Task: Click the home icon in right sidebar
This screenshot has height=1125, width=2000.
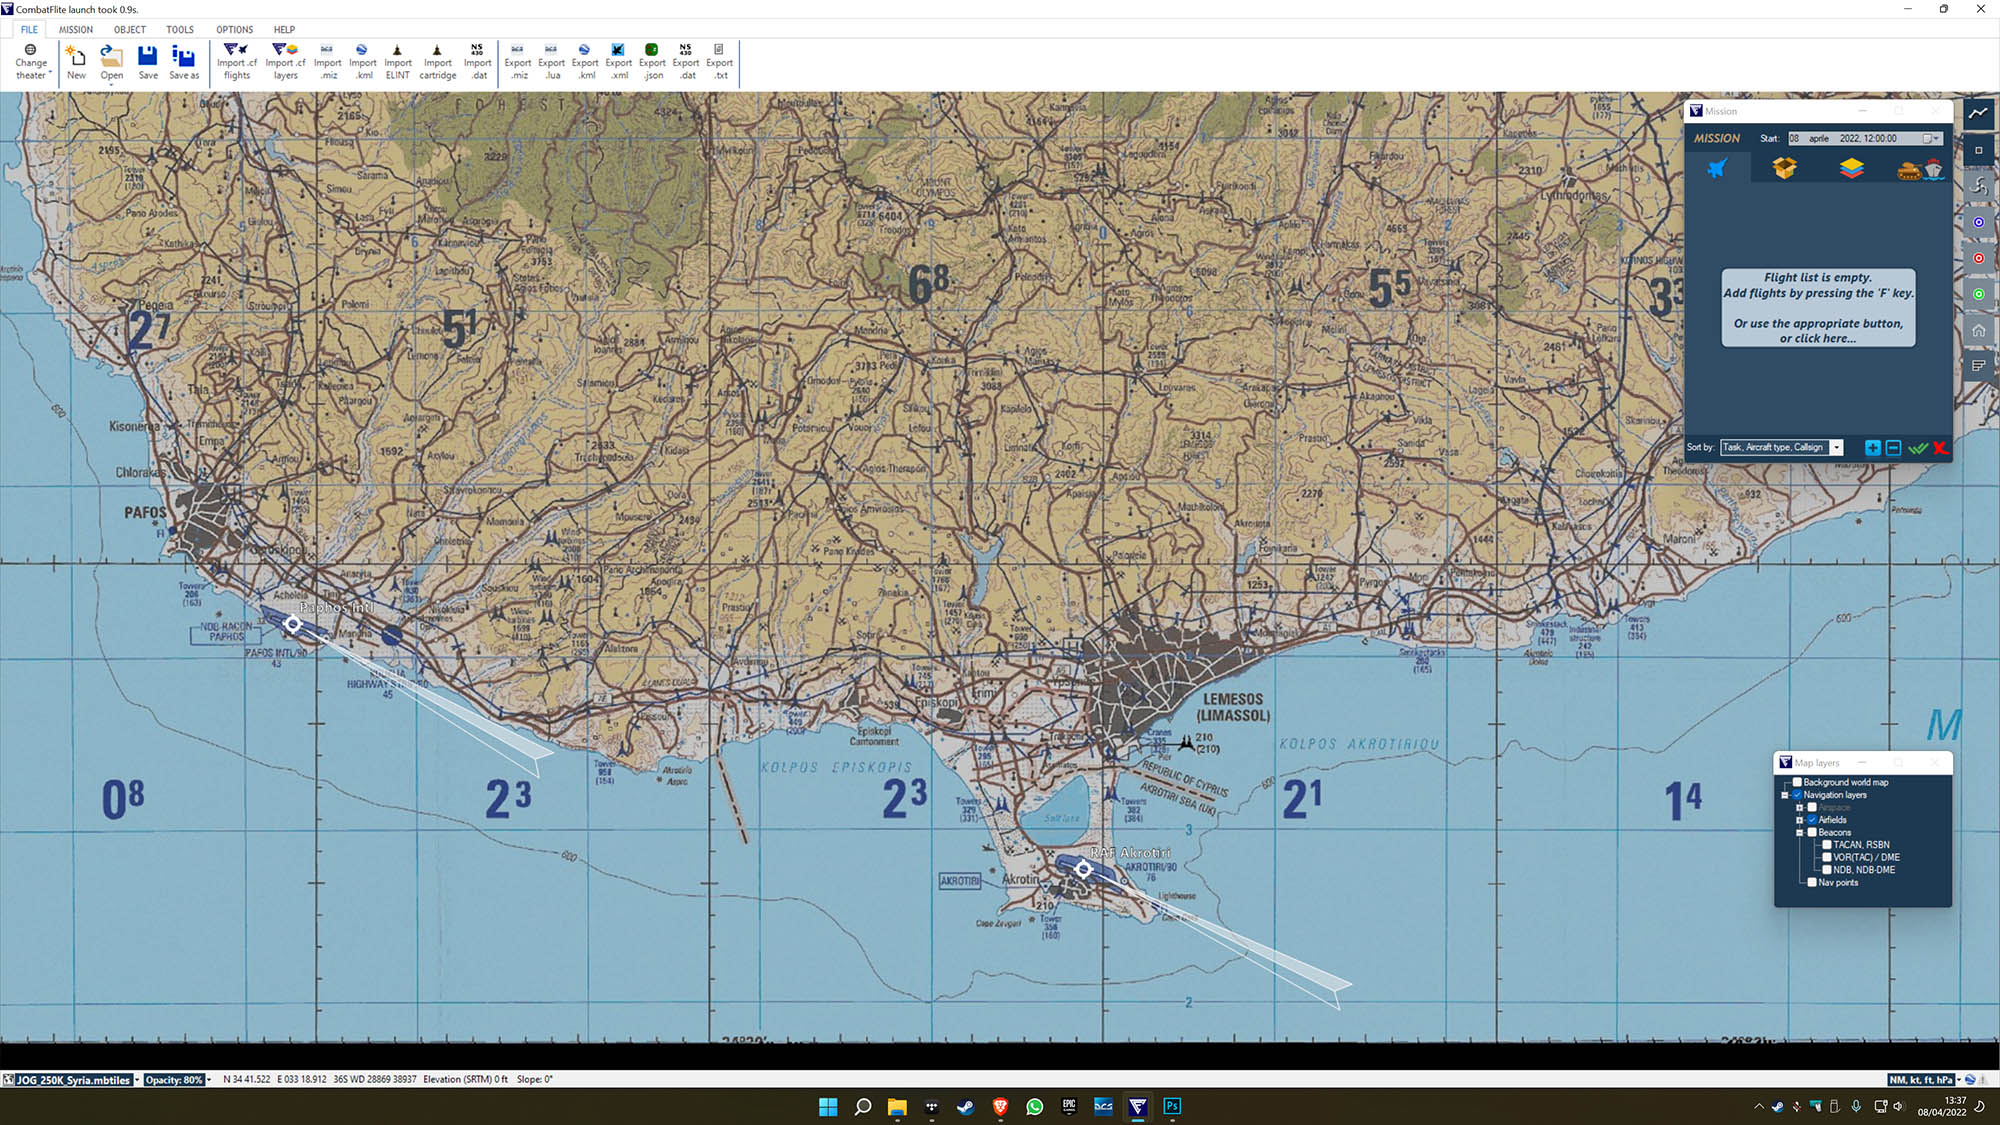Action: pos(1978,330)
